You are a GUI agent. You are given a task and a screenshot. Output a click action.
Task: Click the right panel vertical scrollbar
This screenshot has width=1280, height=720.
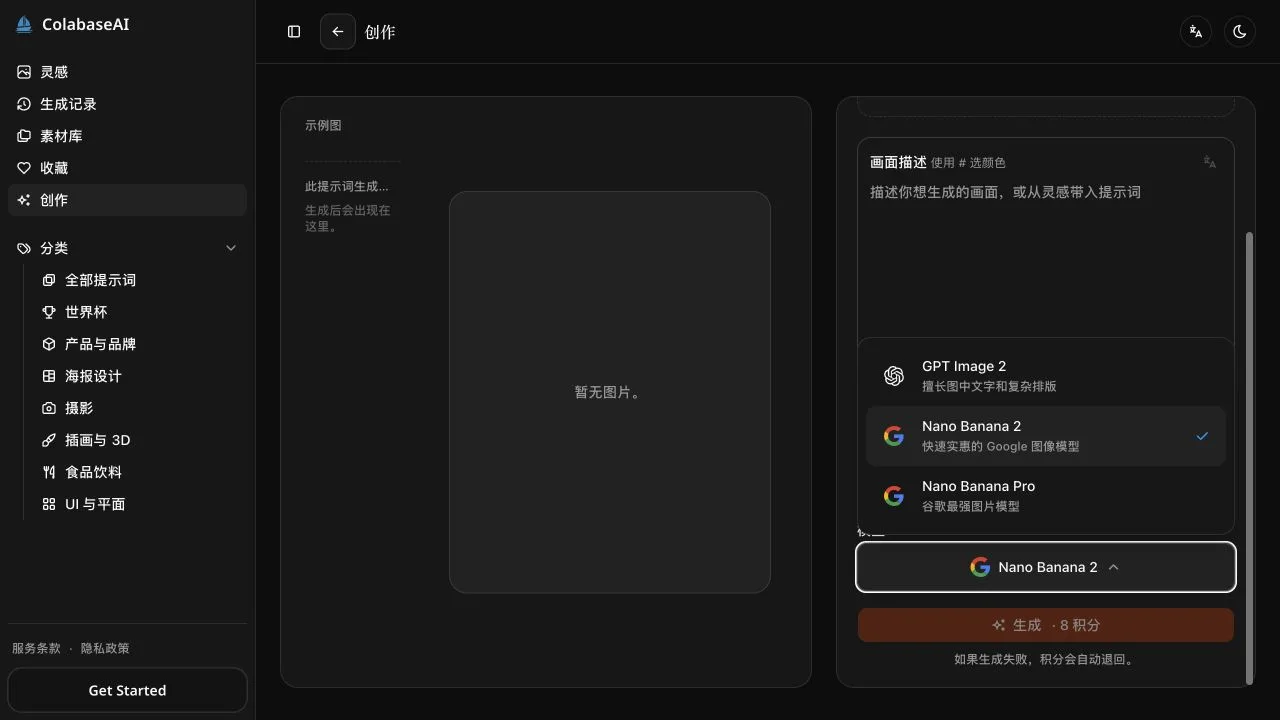[x=1249, y=458]
